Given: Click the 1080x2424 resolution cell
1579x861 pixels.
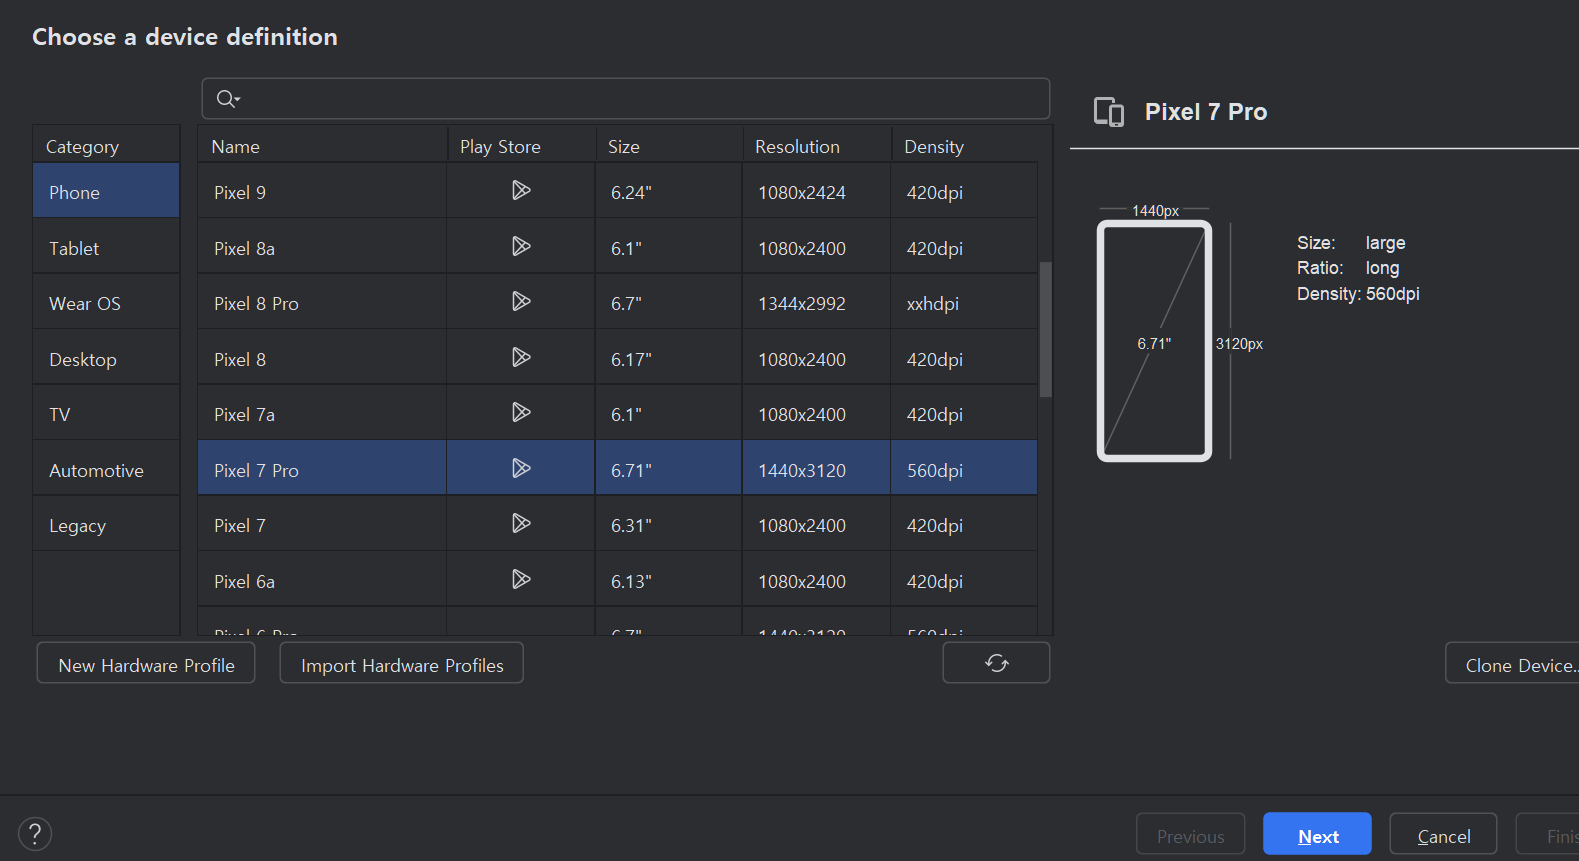Looking at the screenshot, I should click(x=816, y=191).
